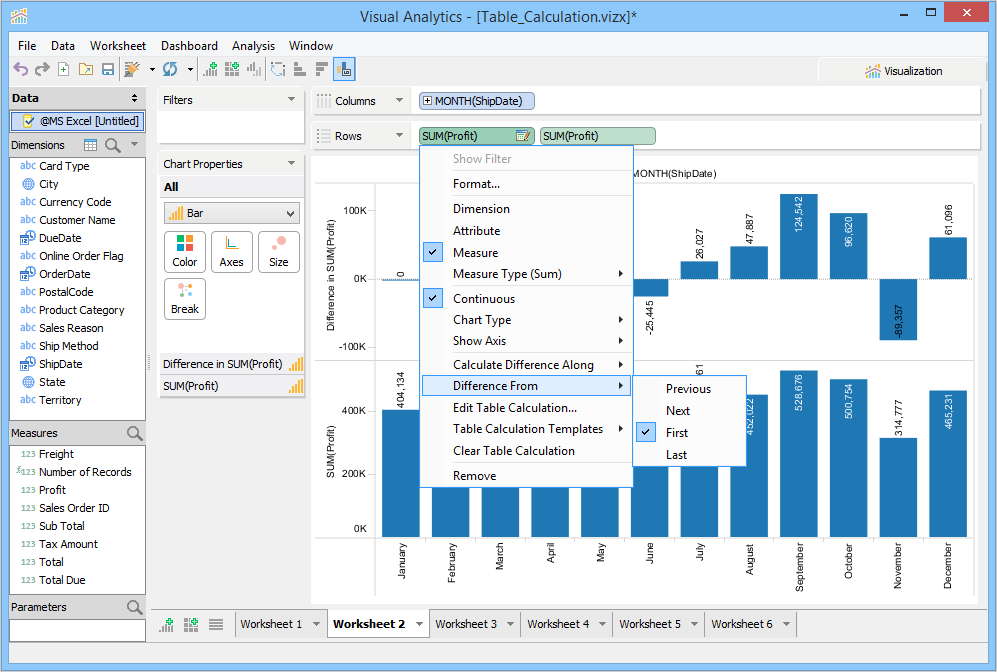The height and width of the screenshot is (672, 997).
Task: Click the greyed bar chart toolbar icon
Action: pos(254,69)
